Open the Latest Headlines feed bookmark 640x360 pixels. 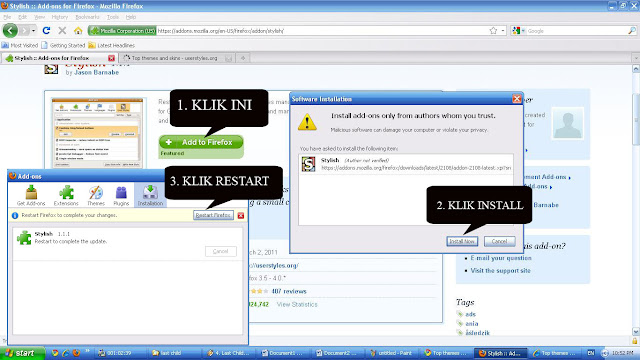[111, 45]
